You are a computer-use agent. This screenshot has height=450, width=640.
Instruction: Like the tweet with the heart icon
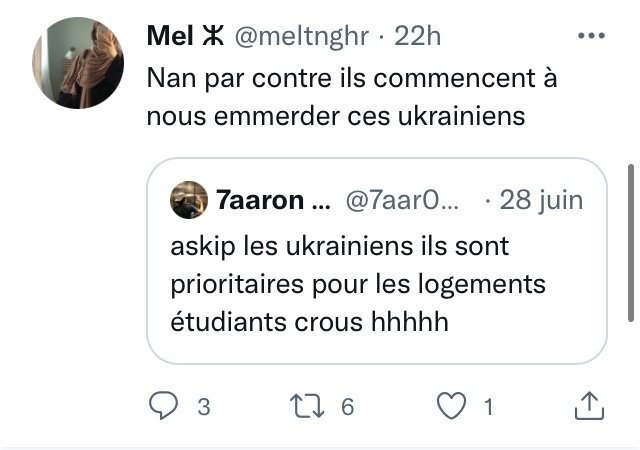pyautogui.click(x=451, y=405)
